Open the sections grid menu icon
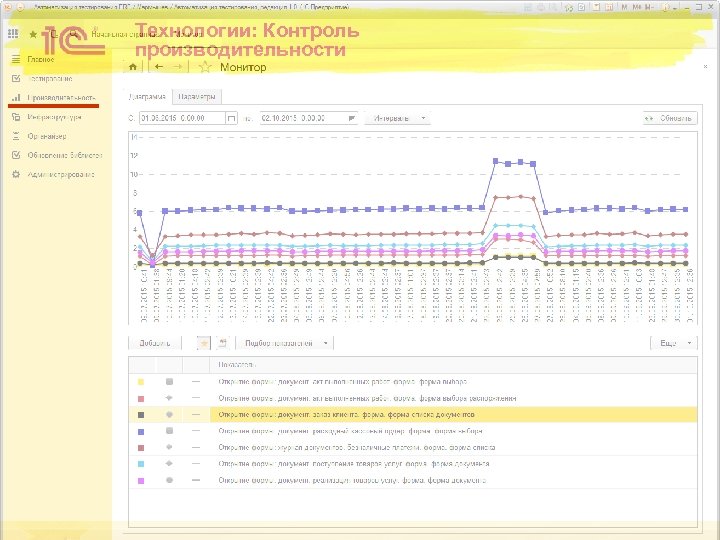Image resolution: width=720 pixels, height=540 pixels. coord(13,34)
